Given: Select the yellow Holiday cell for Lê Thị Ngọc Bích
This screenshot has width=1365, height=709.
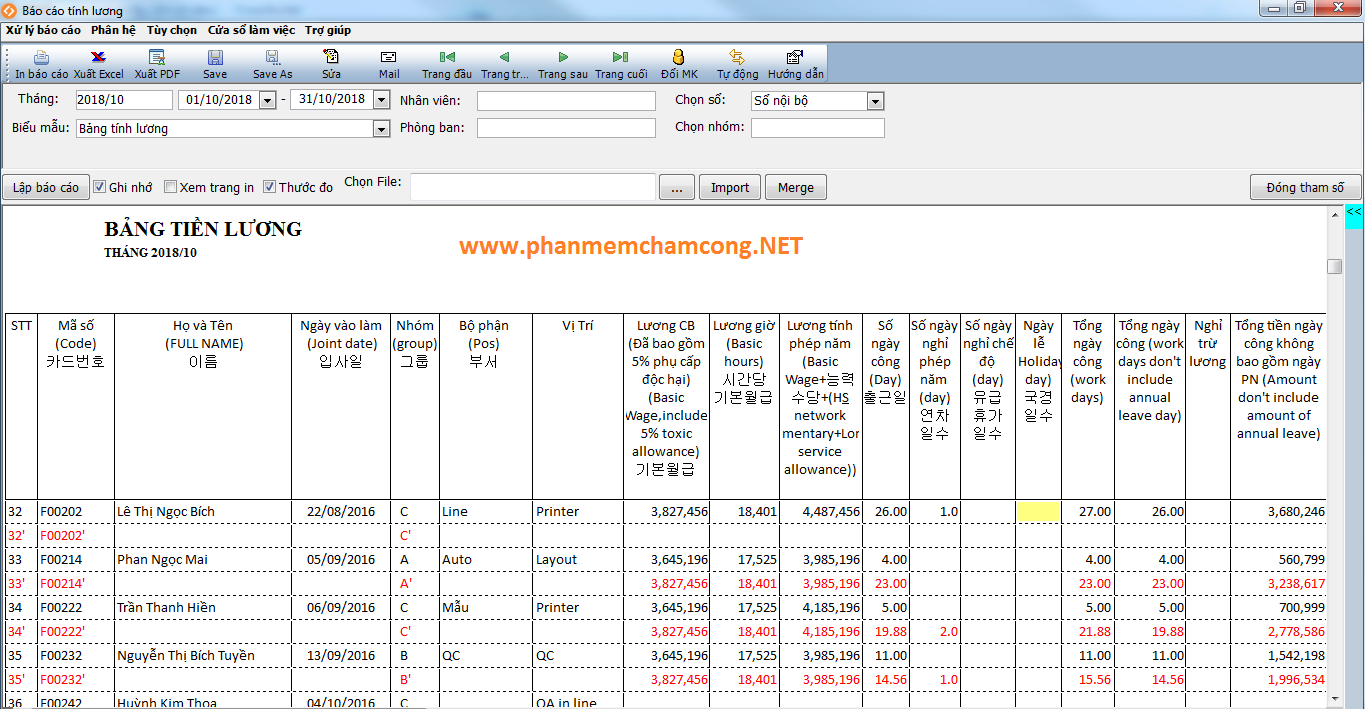Looking at the screenshot, I should click(x=1038, y=511).
